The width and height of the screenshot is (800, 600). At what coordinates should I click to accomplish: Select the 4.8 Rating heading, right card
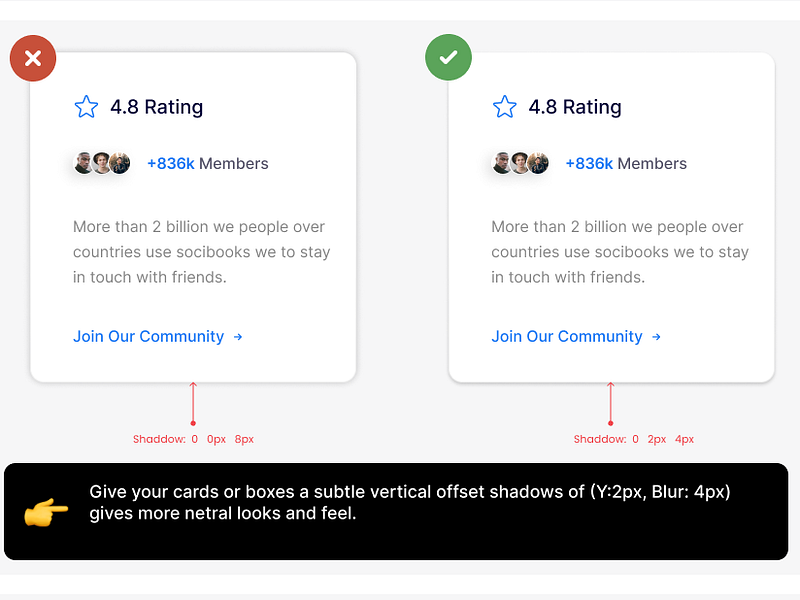tap(575, 107)
